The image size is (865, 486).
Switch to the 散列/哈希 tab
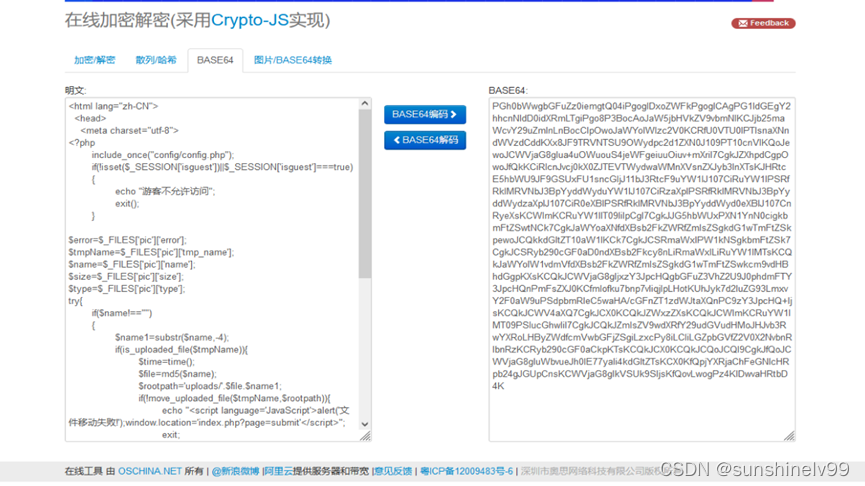tap(156, 60)
